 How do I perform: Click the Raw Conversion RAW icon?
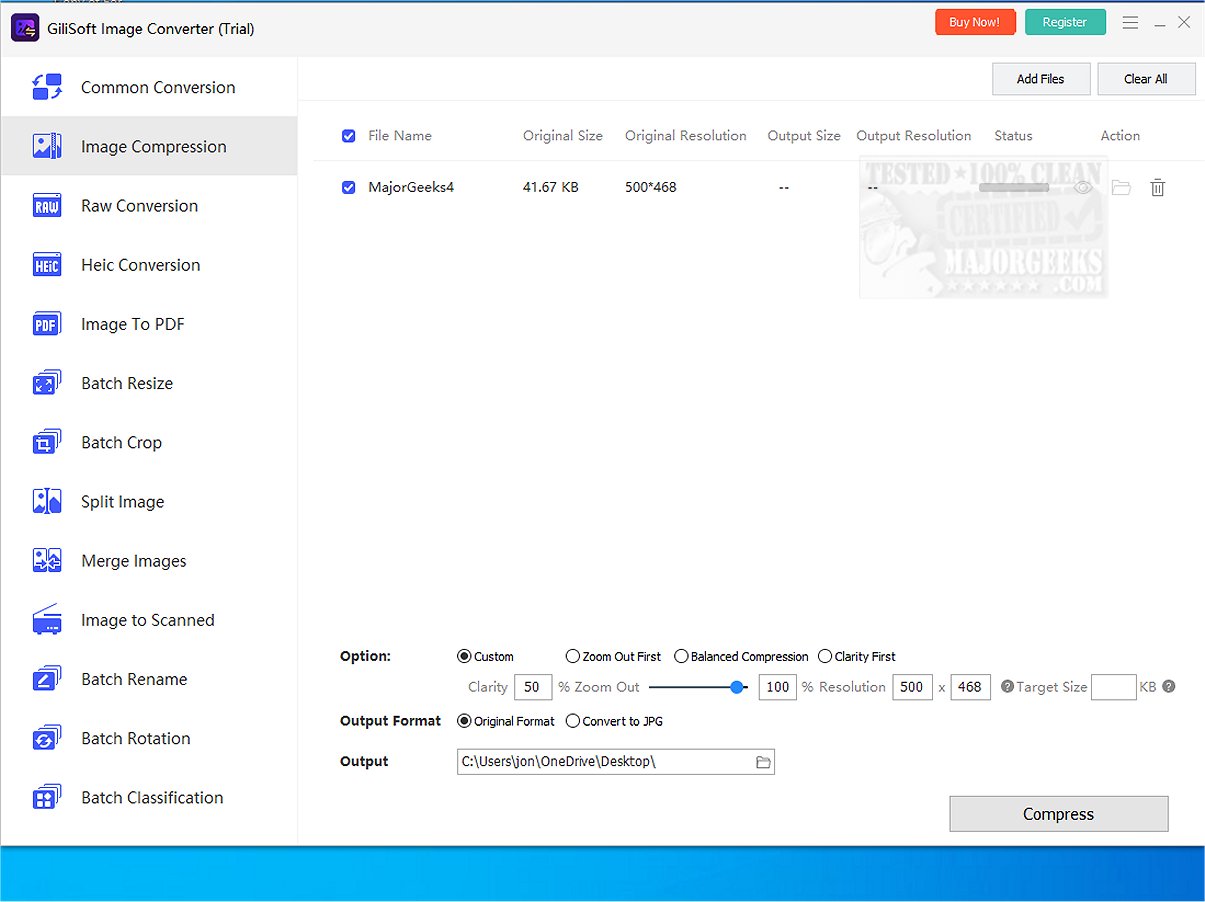[47, 205]
